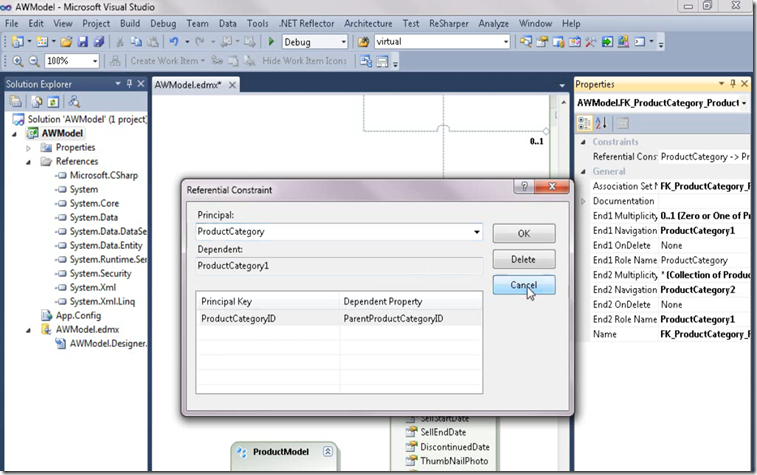The height and width of the screenshot is (475, 757).
Task: Click the Refresh icon in Solution Explorer
Action: click(x=53, y=102)
